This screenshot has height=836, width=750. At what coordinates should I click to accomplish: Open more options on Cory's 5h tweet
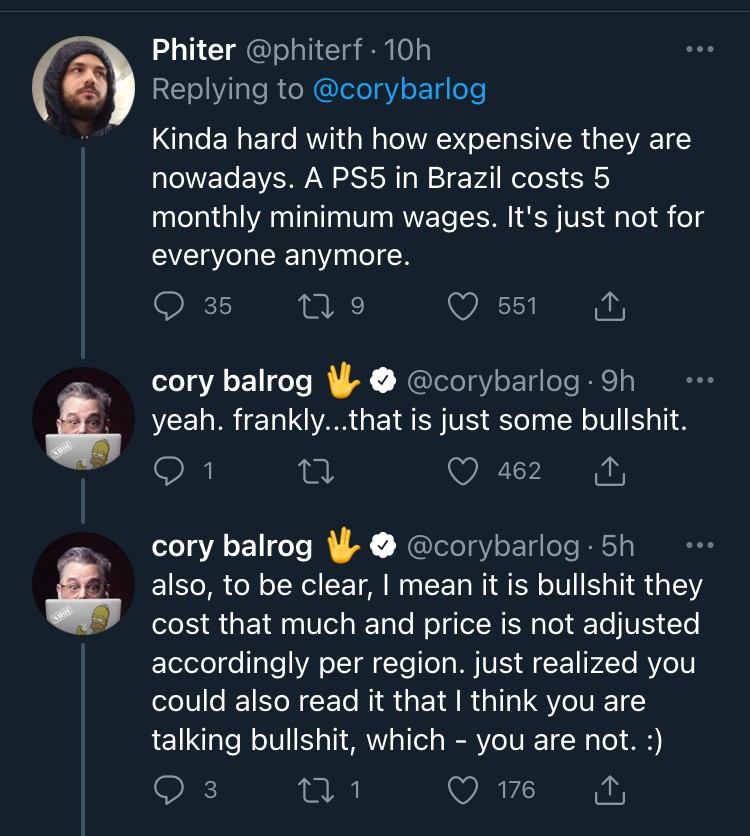pos(699,546)
